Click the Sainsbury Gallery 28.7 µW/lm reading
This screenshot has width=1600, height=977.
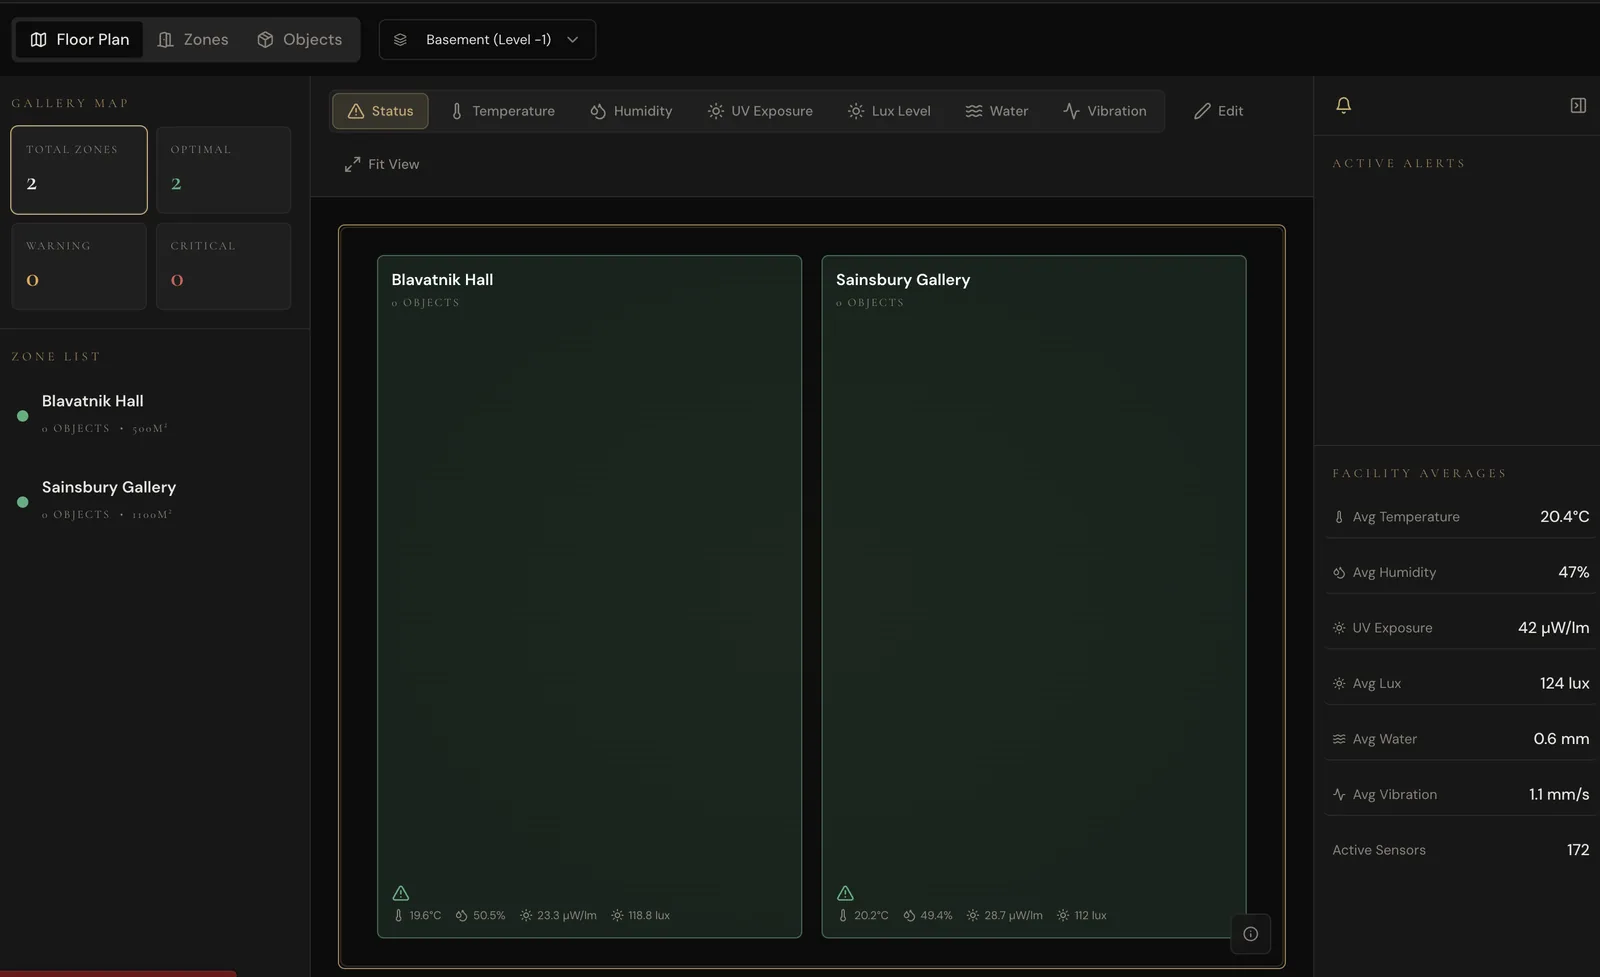pos(1004,915)
